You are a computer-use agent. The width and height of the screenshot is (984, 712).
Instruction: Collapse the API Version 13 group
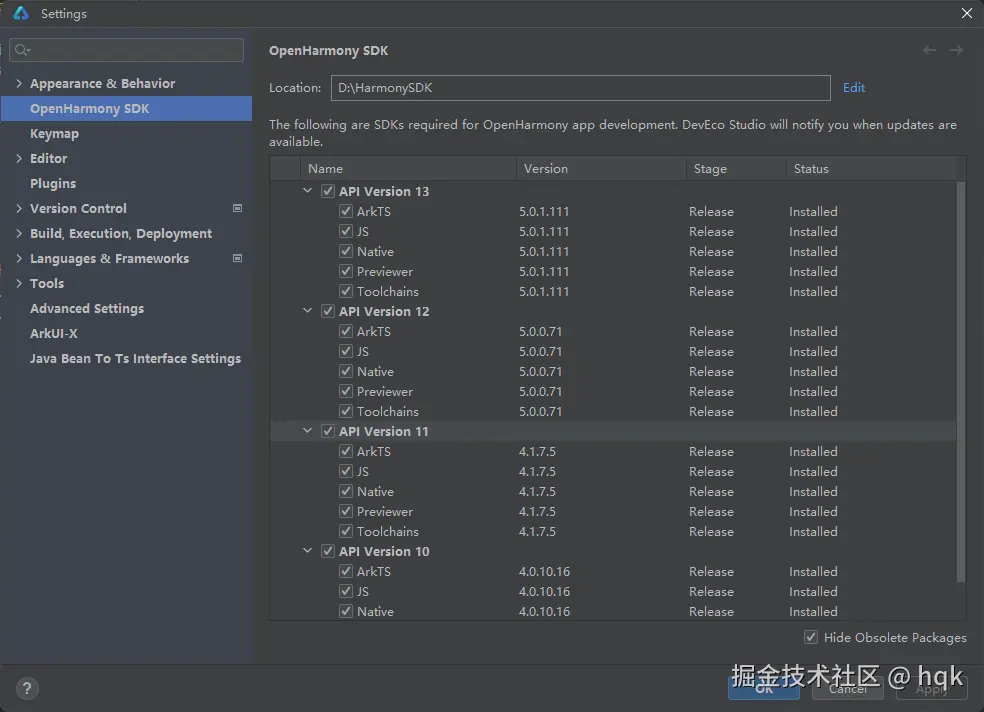pos(308,191)
